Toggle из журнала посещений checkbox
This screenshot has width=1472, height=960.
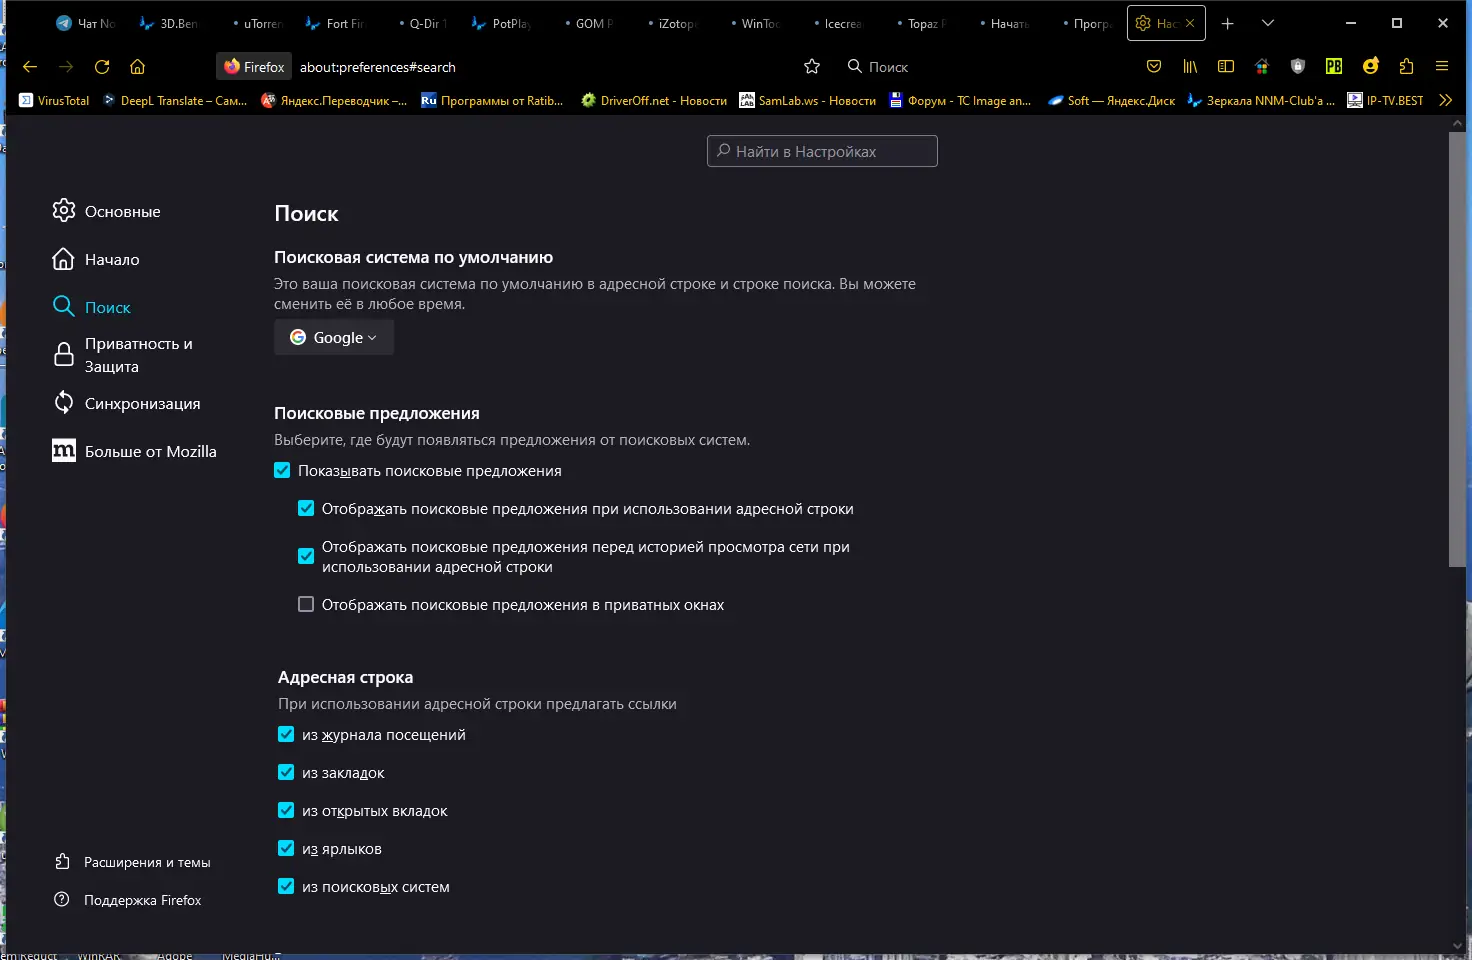(286, 734)
